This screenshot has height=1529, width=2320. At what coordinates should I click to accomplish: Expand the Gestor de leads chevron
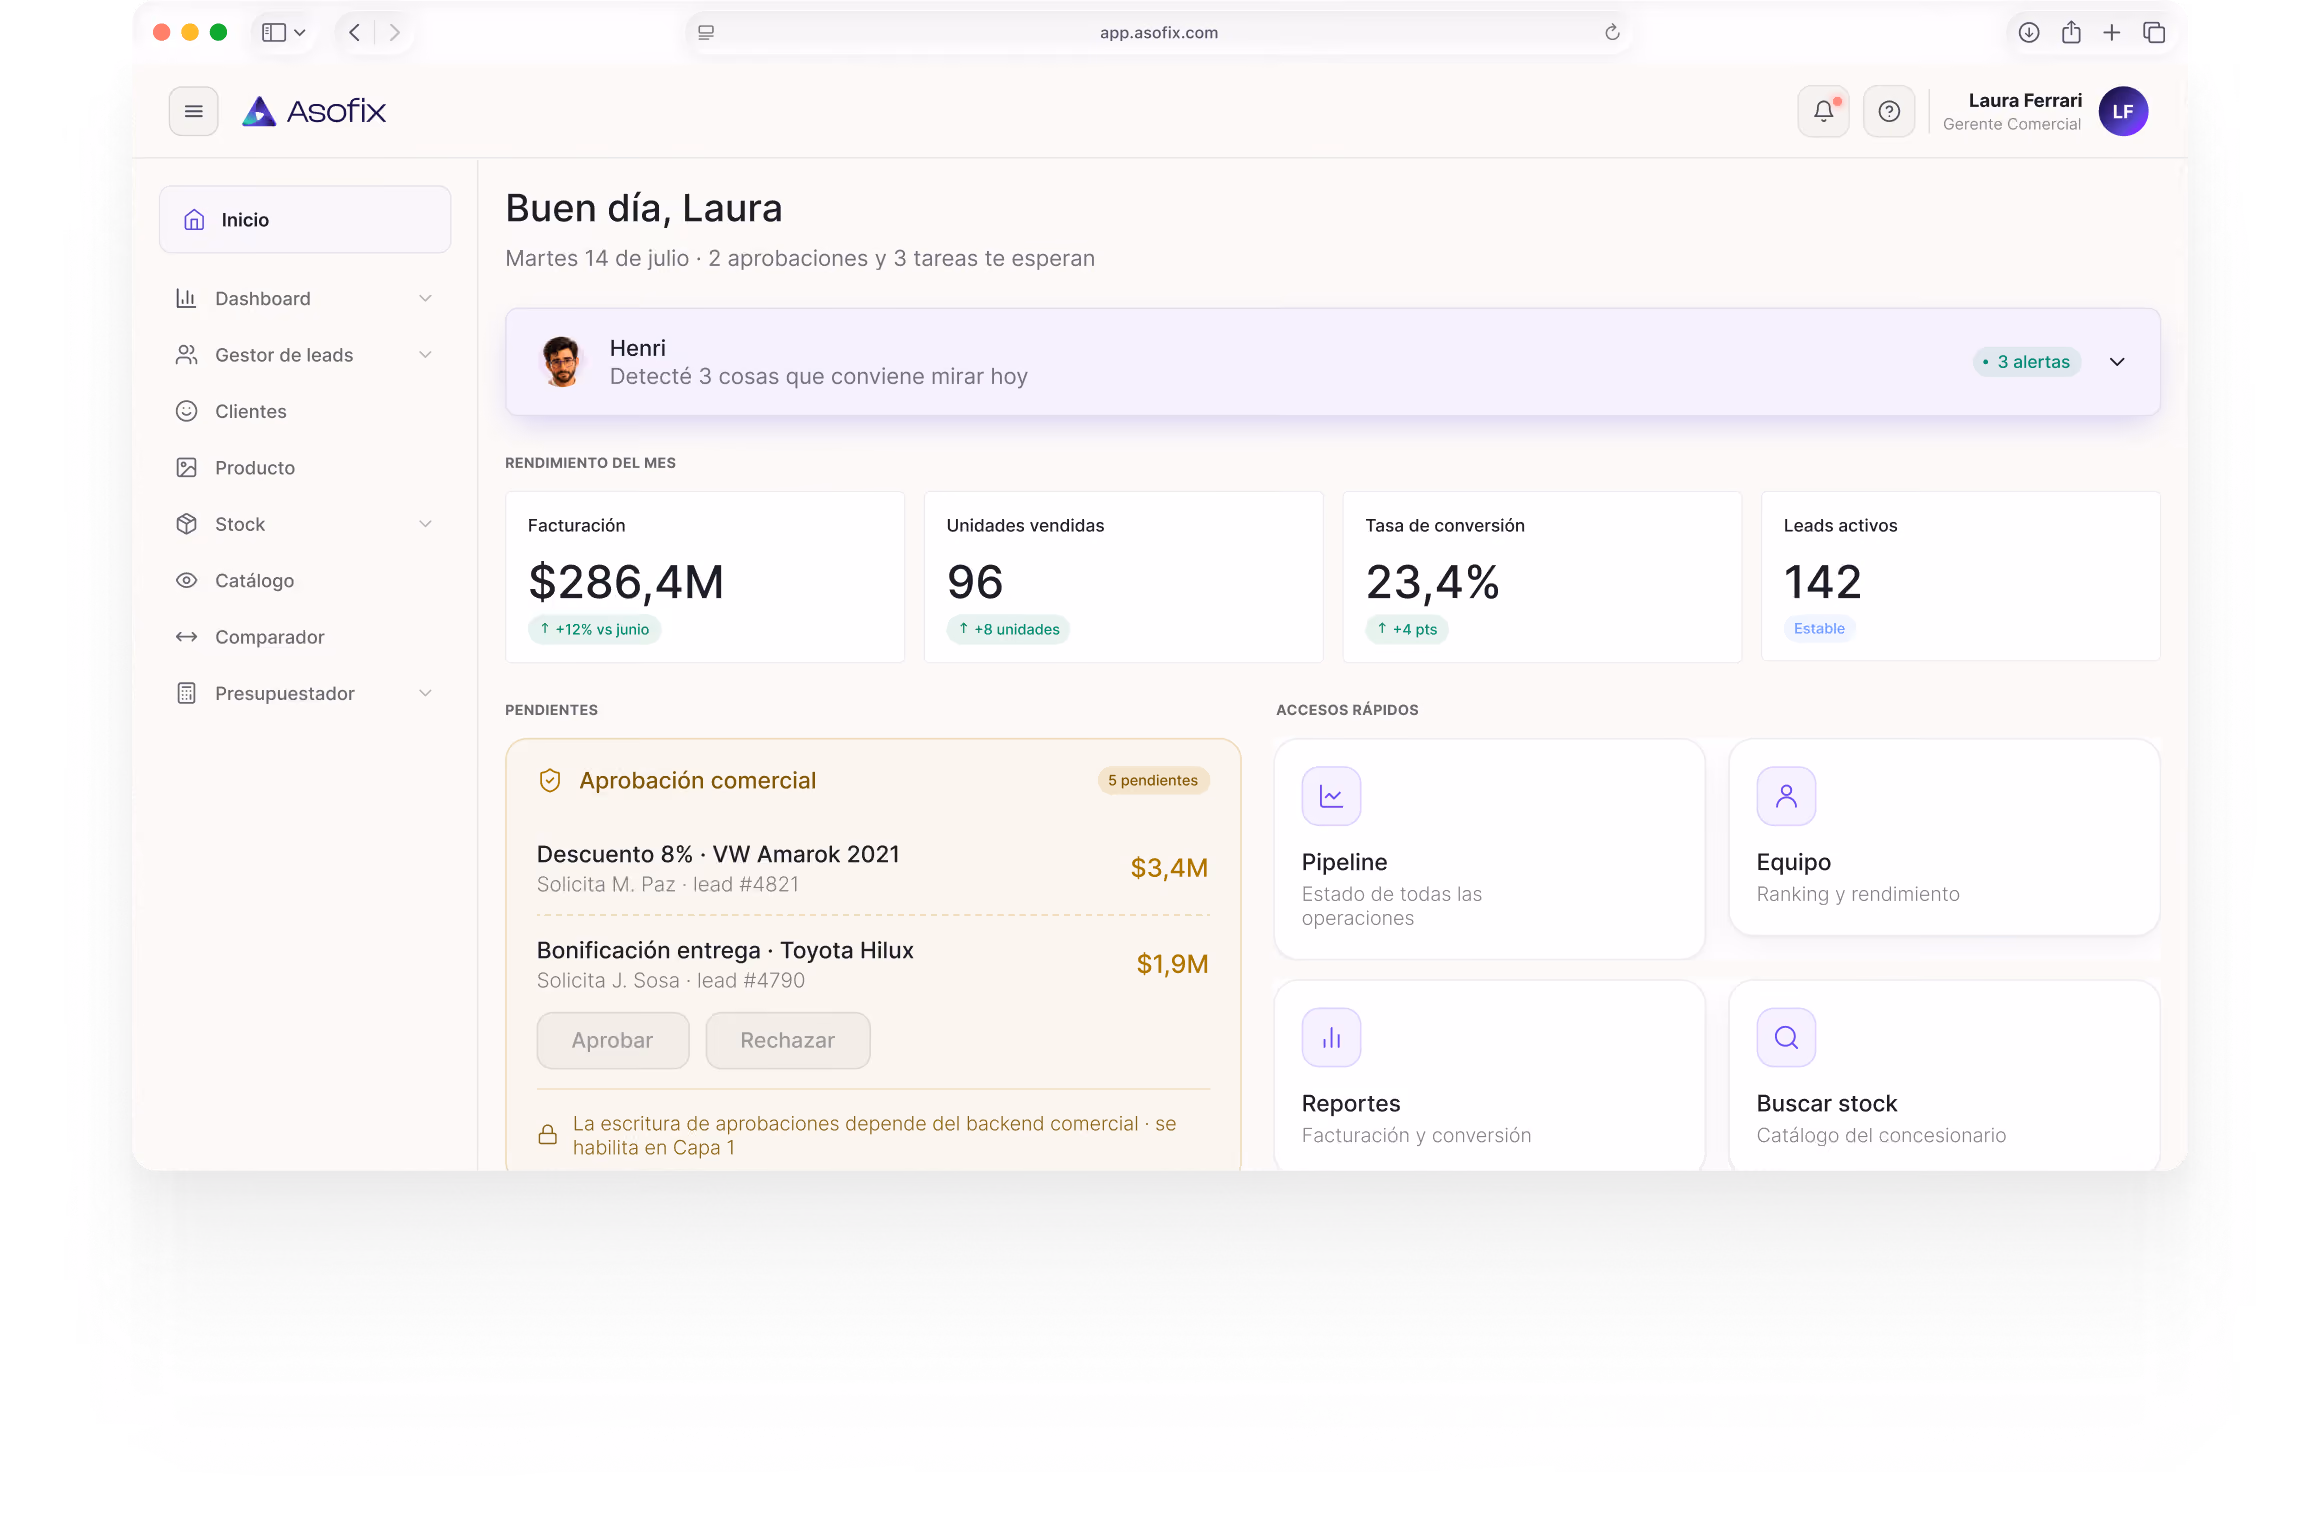[x=426, y=355]
